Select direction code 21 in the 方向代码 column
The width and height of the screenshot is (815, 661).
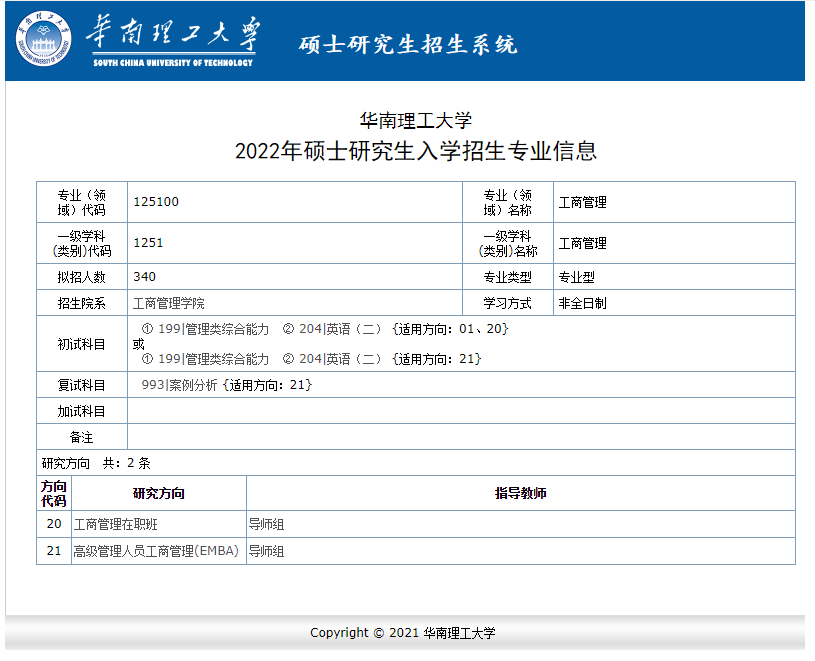tap(54, 551)
